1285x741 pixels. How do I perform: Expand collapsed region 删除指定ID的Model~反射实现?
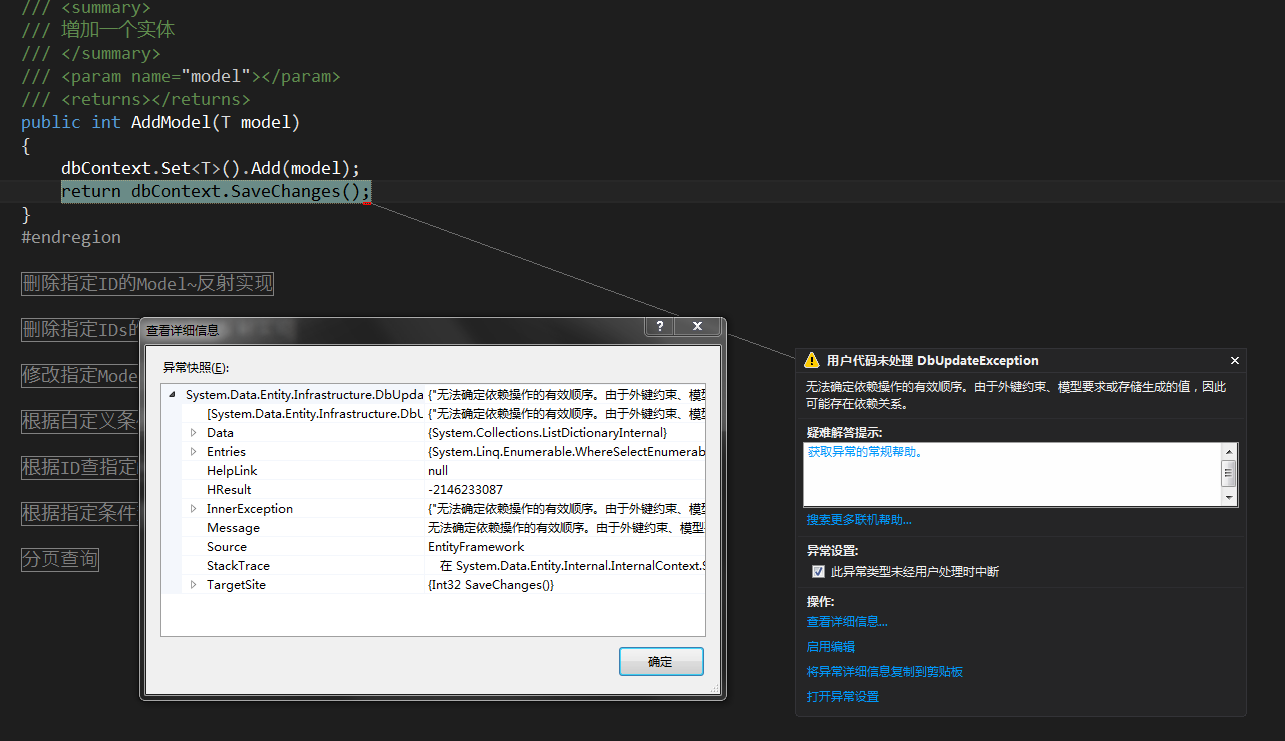tap(147, 283)
